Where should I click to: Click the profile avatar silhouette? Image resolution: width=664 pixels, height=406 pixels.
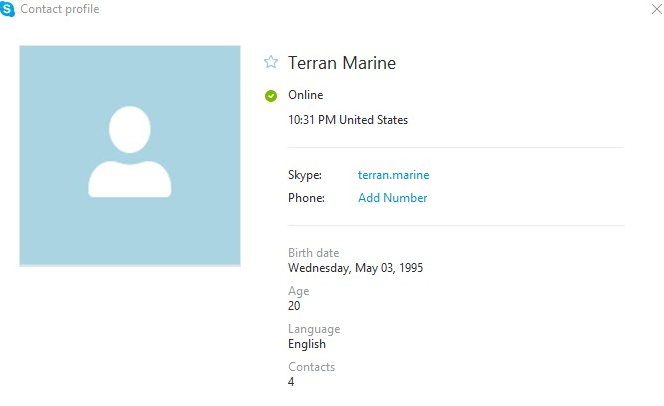pos(130,150)
